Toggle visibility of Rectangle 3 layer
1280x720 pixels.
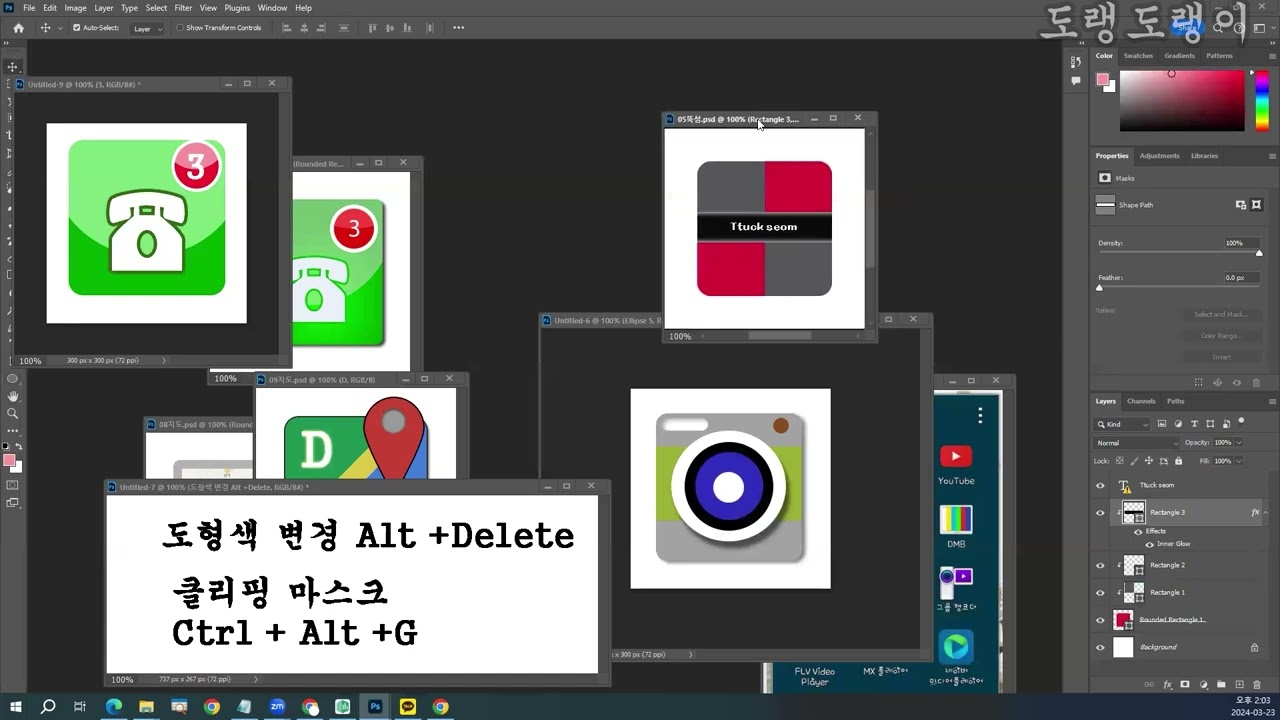[1101, 513]
